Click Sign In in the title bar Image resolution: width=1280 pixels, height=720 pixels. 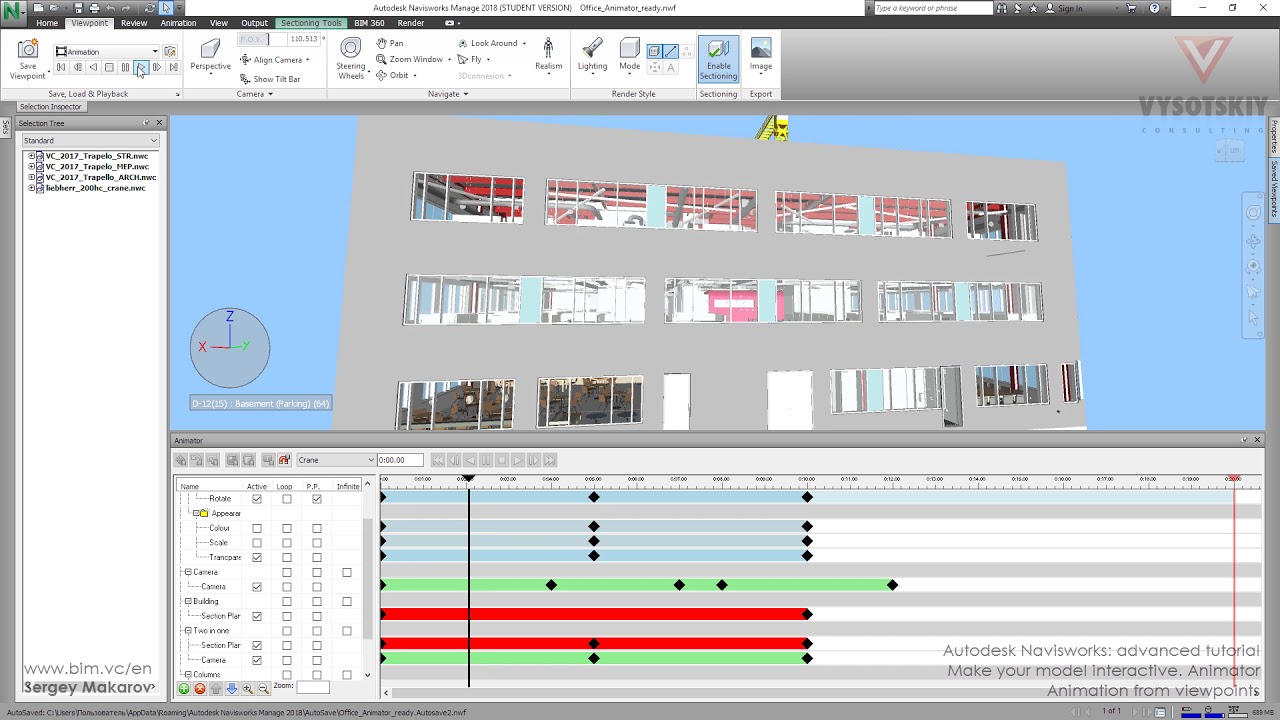(x=1070, y=8)
